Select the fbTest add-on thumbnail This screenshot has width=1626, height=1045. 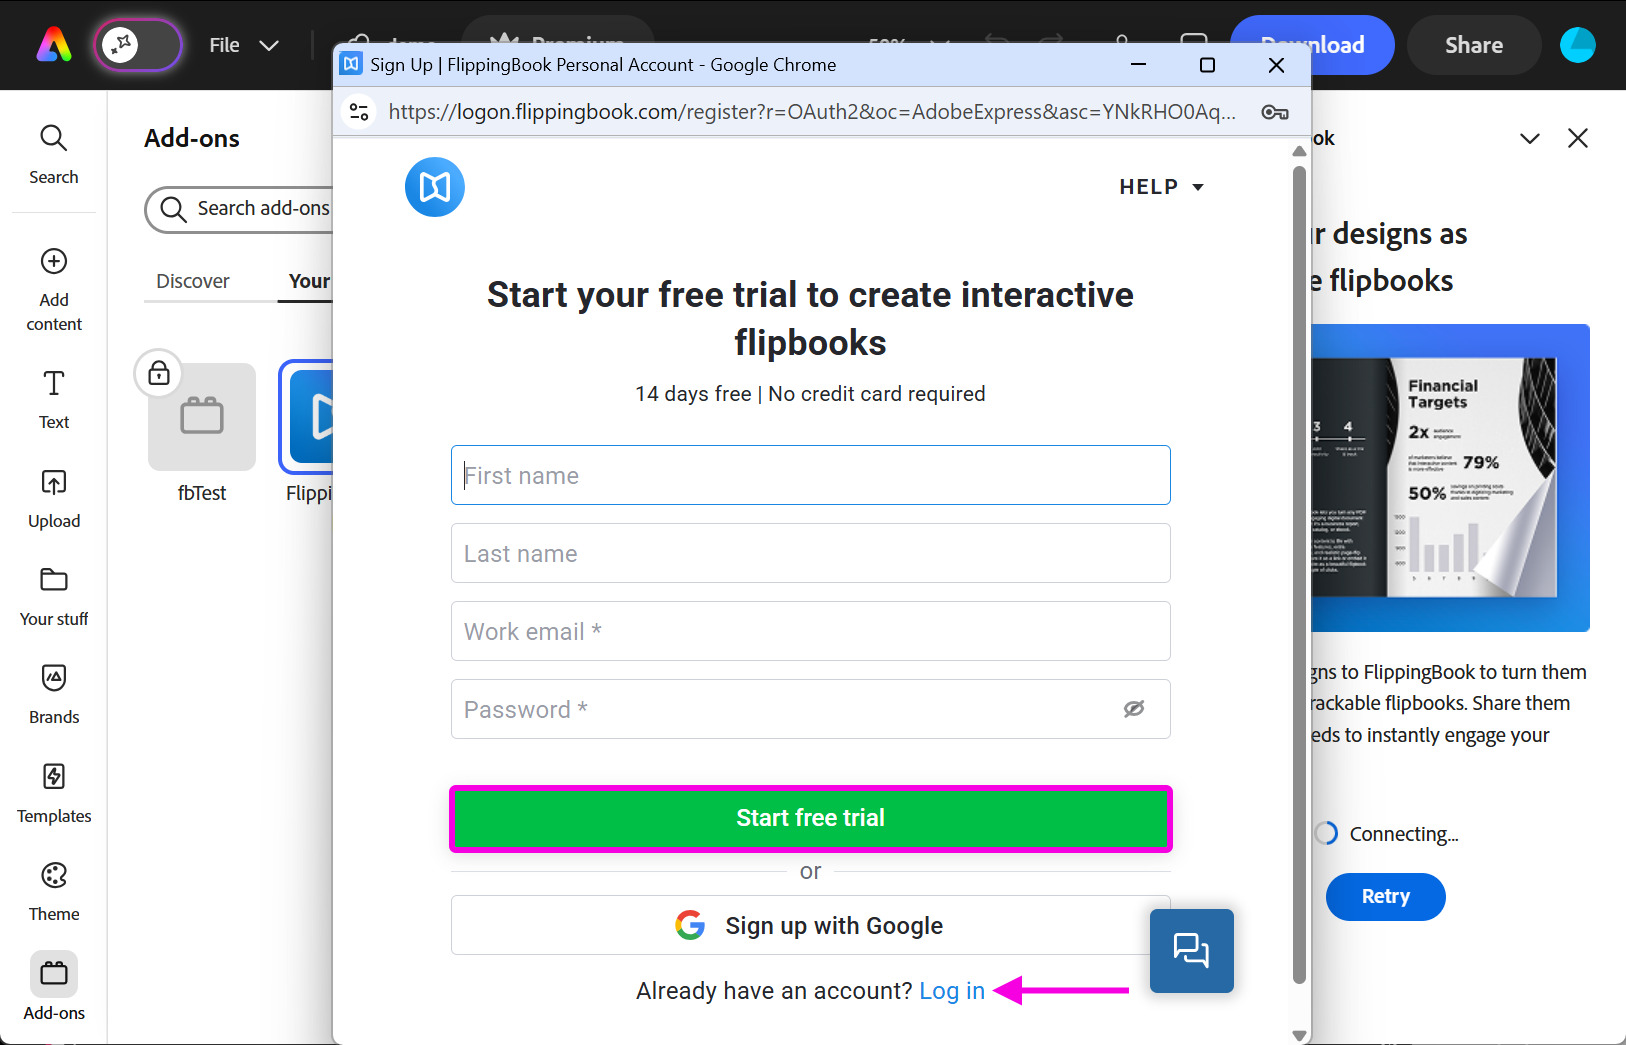(202, 417)
